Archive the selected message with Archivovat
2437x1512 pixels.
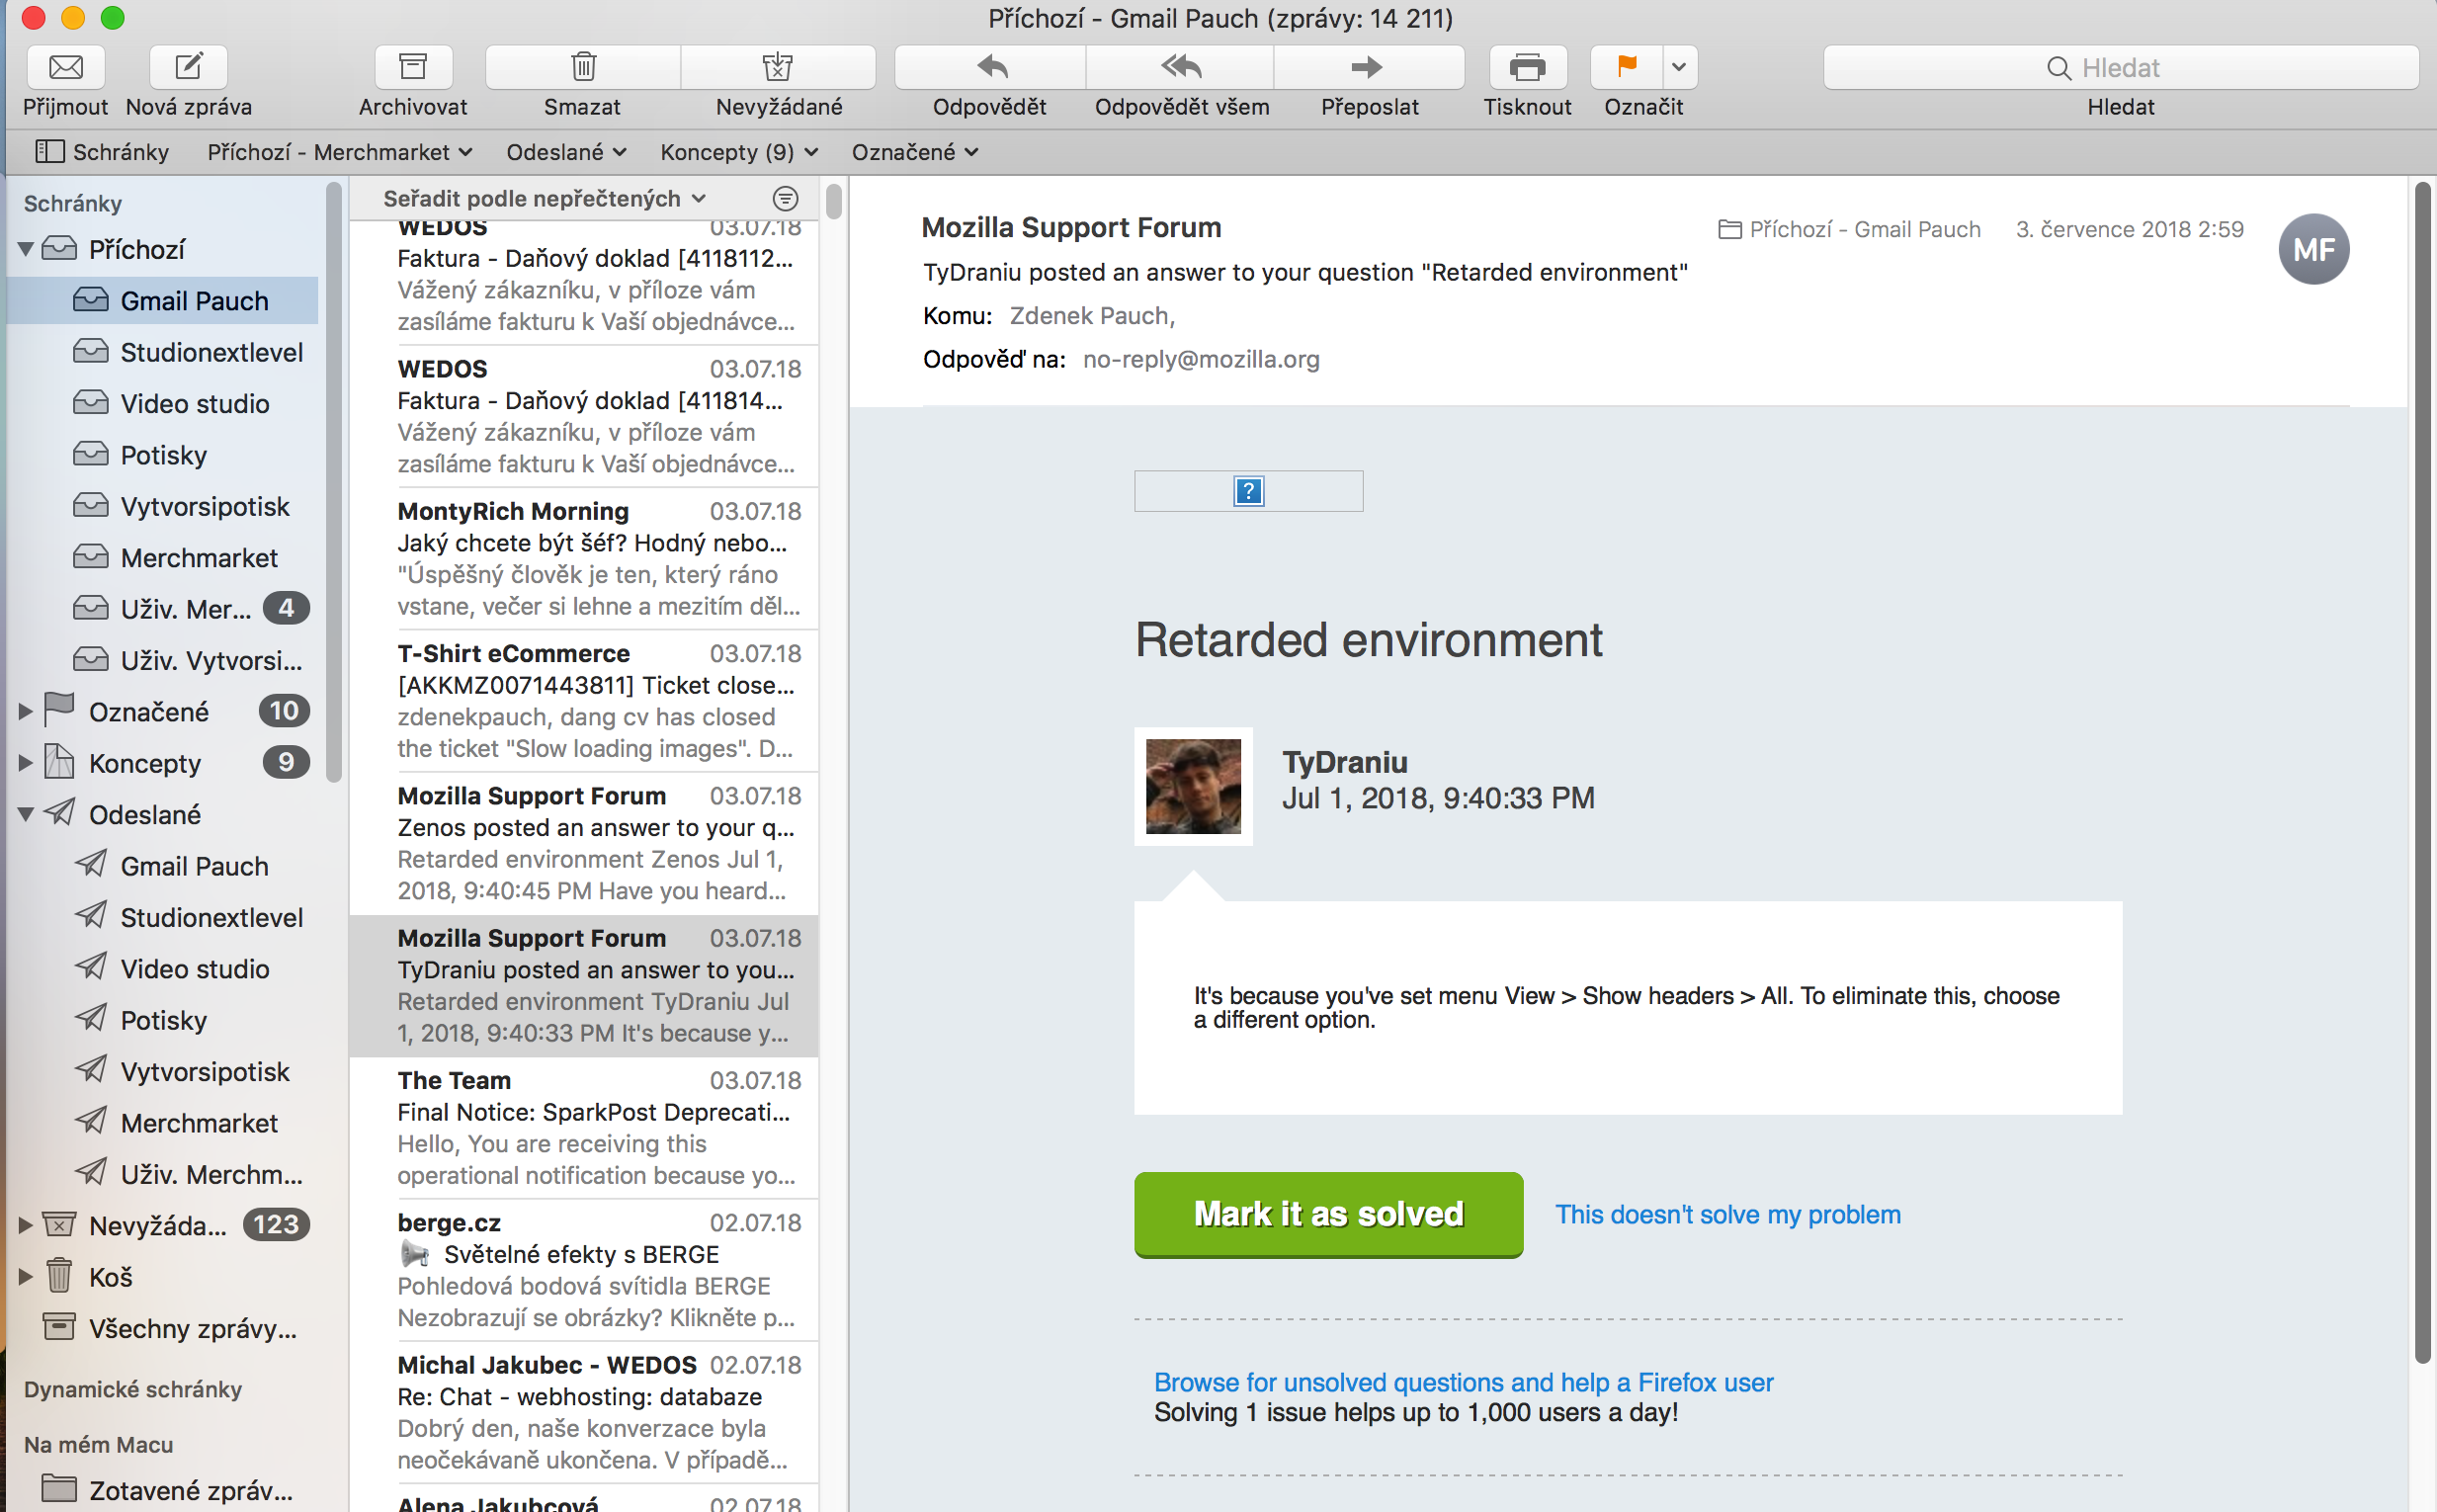412,67
